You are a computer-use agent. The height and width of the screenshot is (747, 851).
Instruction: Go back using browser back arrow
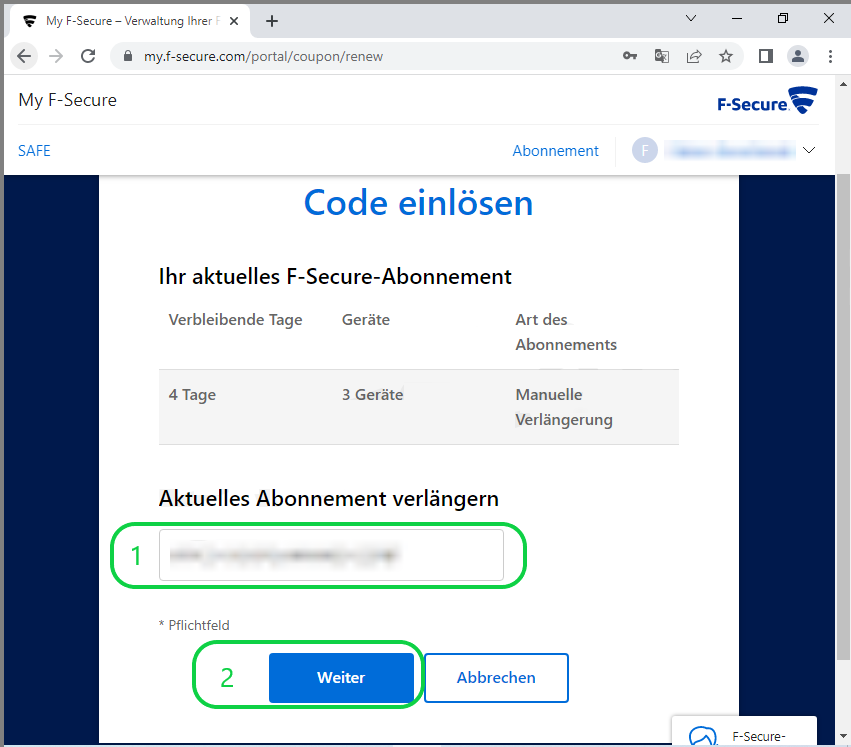[x=24, y=56]
